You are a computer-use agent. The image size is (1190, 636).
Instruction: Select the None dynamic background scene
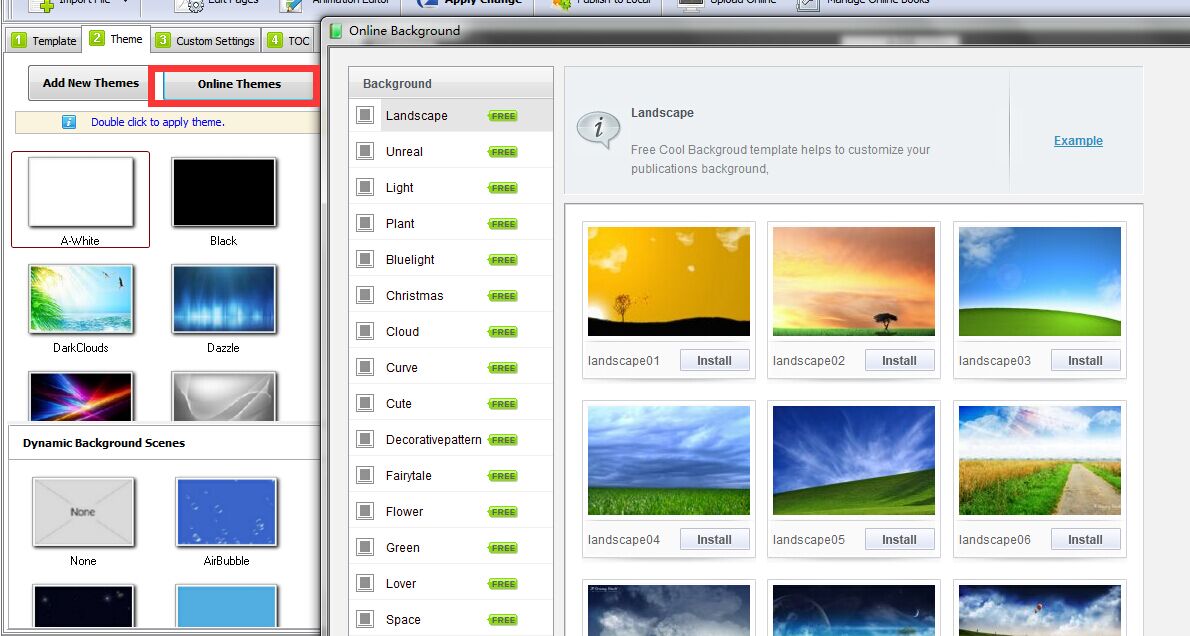(83, 512)
